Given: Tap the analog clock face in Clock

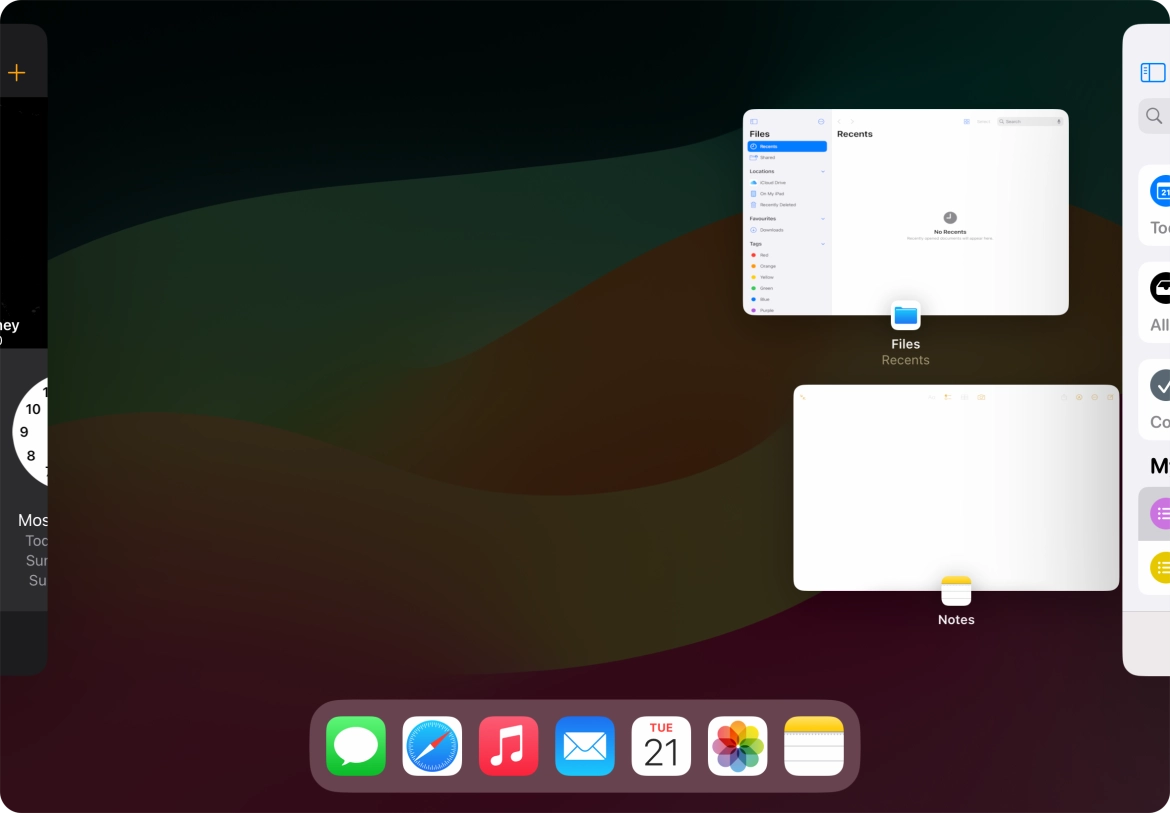Looking at the screenshot, I should pyautogui.click(x=30, y=432).
